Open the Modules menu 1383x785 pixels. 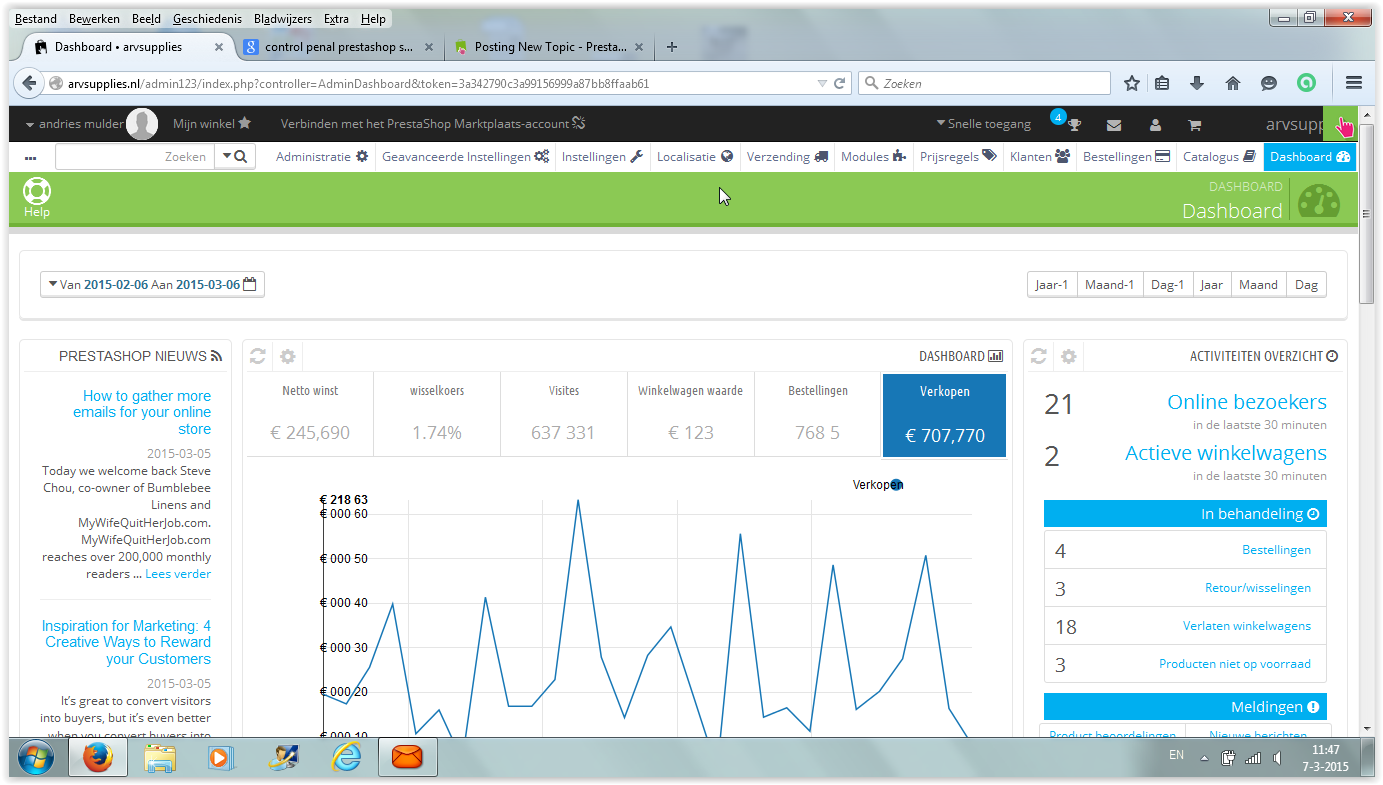(873, 156)
